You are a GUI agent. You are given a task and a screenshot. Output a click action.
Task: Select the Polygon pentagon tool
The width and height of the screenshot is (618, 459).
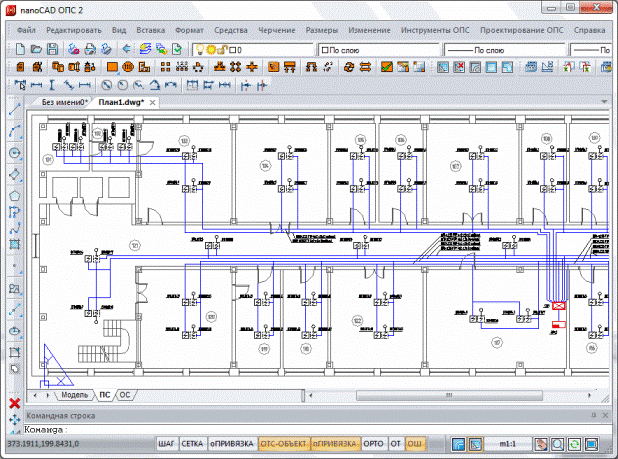coord(15,195)
